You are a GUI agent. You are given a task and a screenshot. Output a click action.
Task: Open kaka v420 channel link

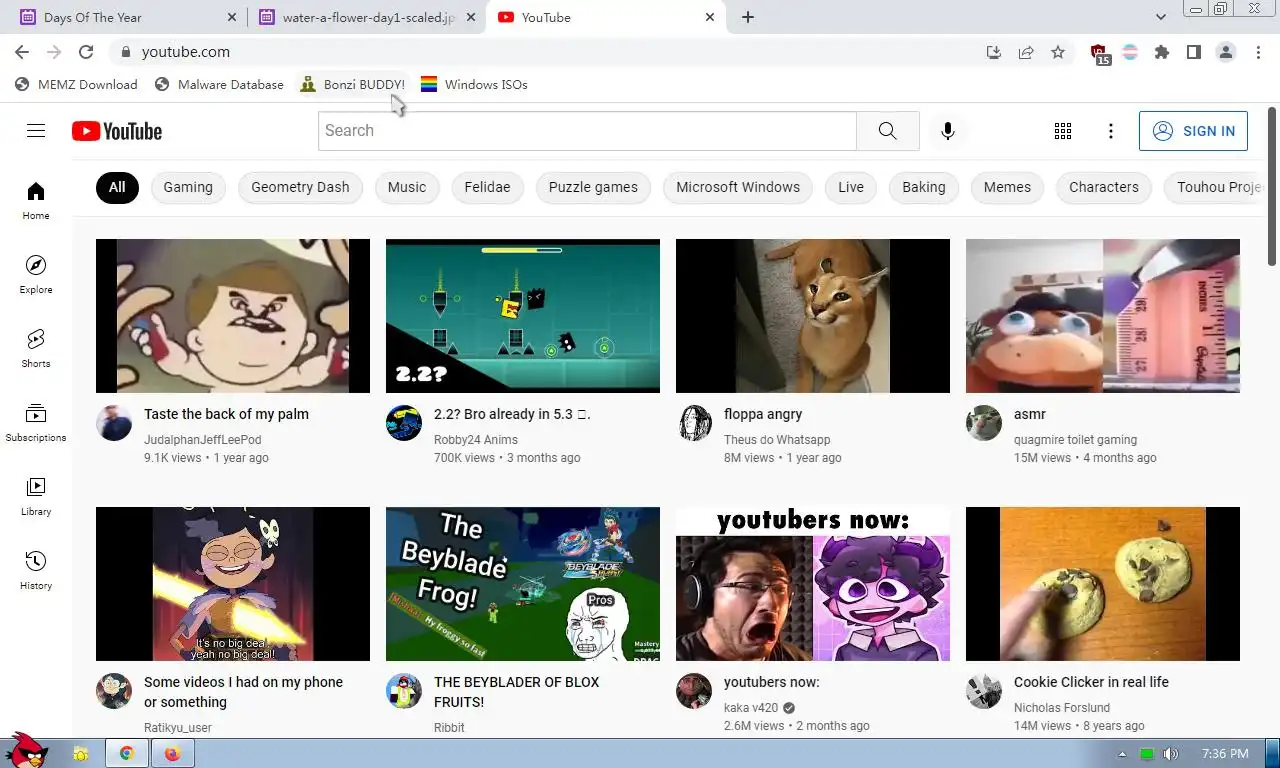751,708
